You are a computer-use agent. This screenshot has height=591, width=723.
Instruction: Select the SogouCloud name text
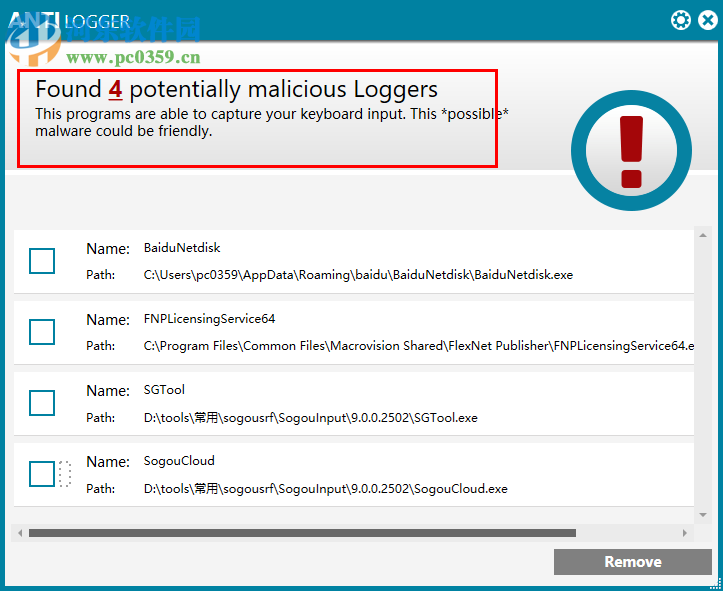point(179,461)
